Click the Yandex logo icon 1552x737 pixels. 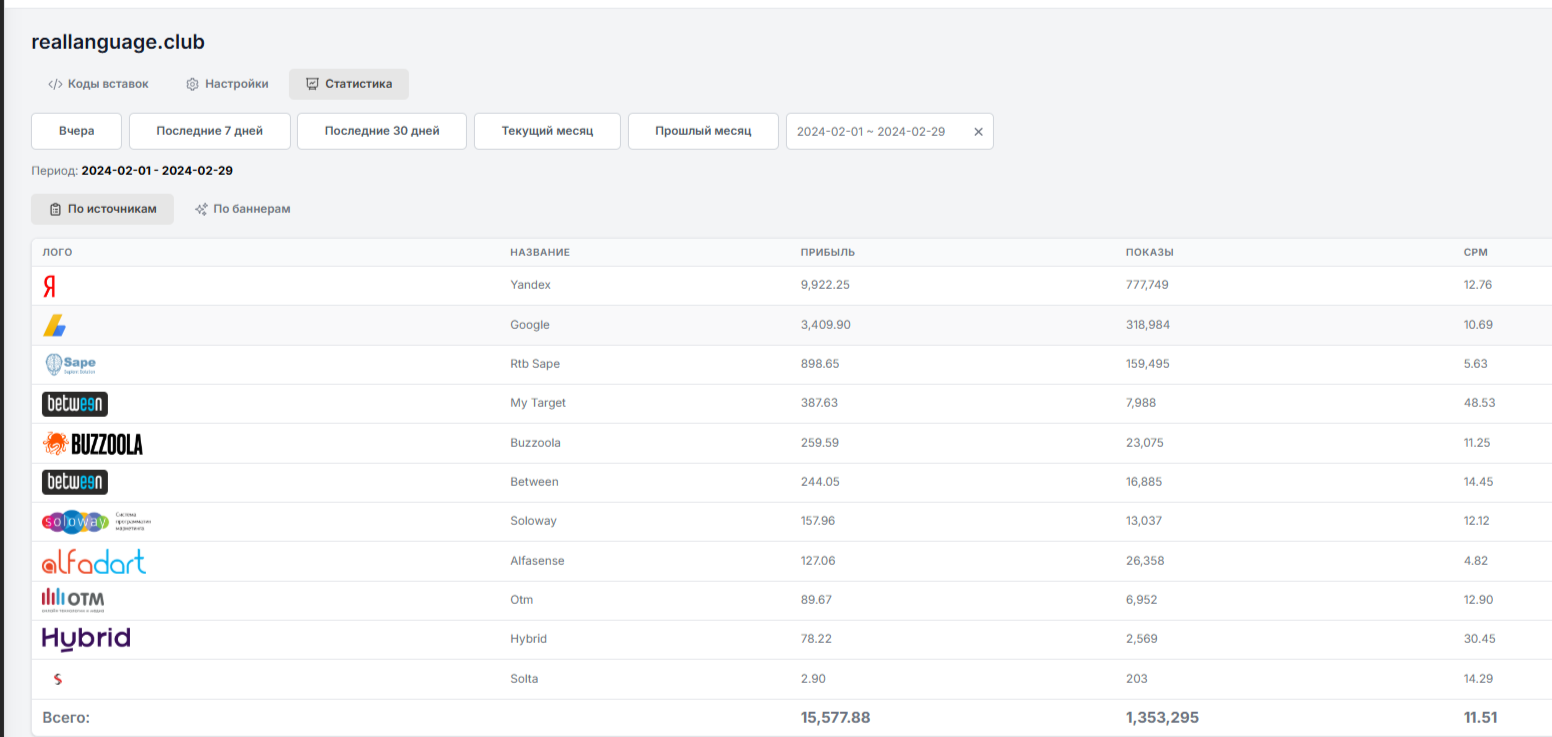click(x=49, y=287)
